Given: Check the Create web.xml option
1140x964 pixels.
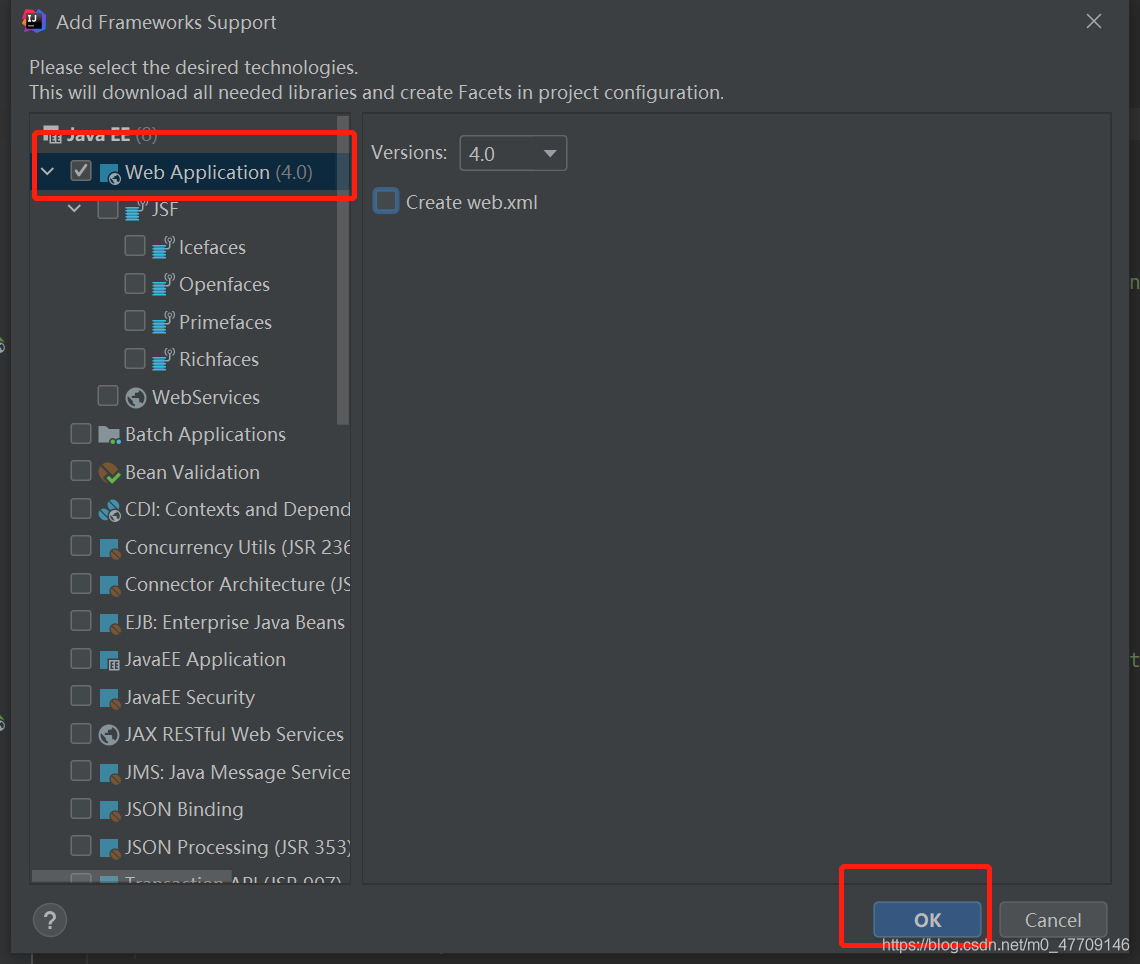Looking at the screenshot, I should click(x=386, y=201).
